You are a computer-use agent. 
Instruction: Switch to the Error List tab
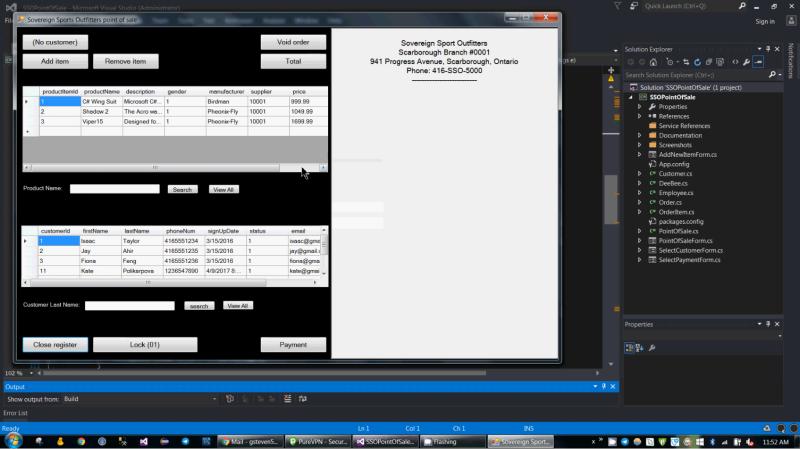(15, 413)
